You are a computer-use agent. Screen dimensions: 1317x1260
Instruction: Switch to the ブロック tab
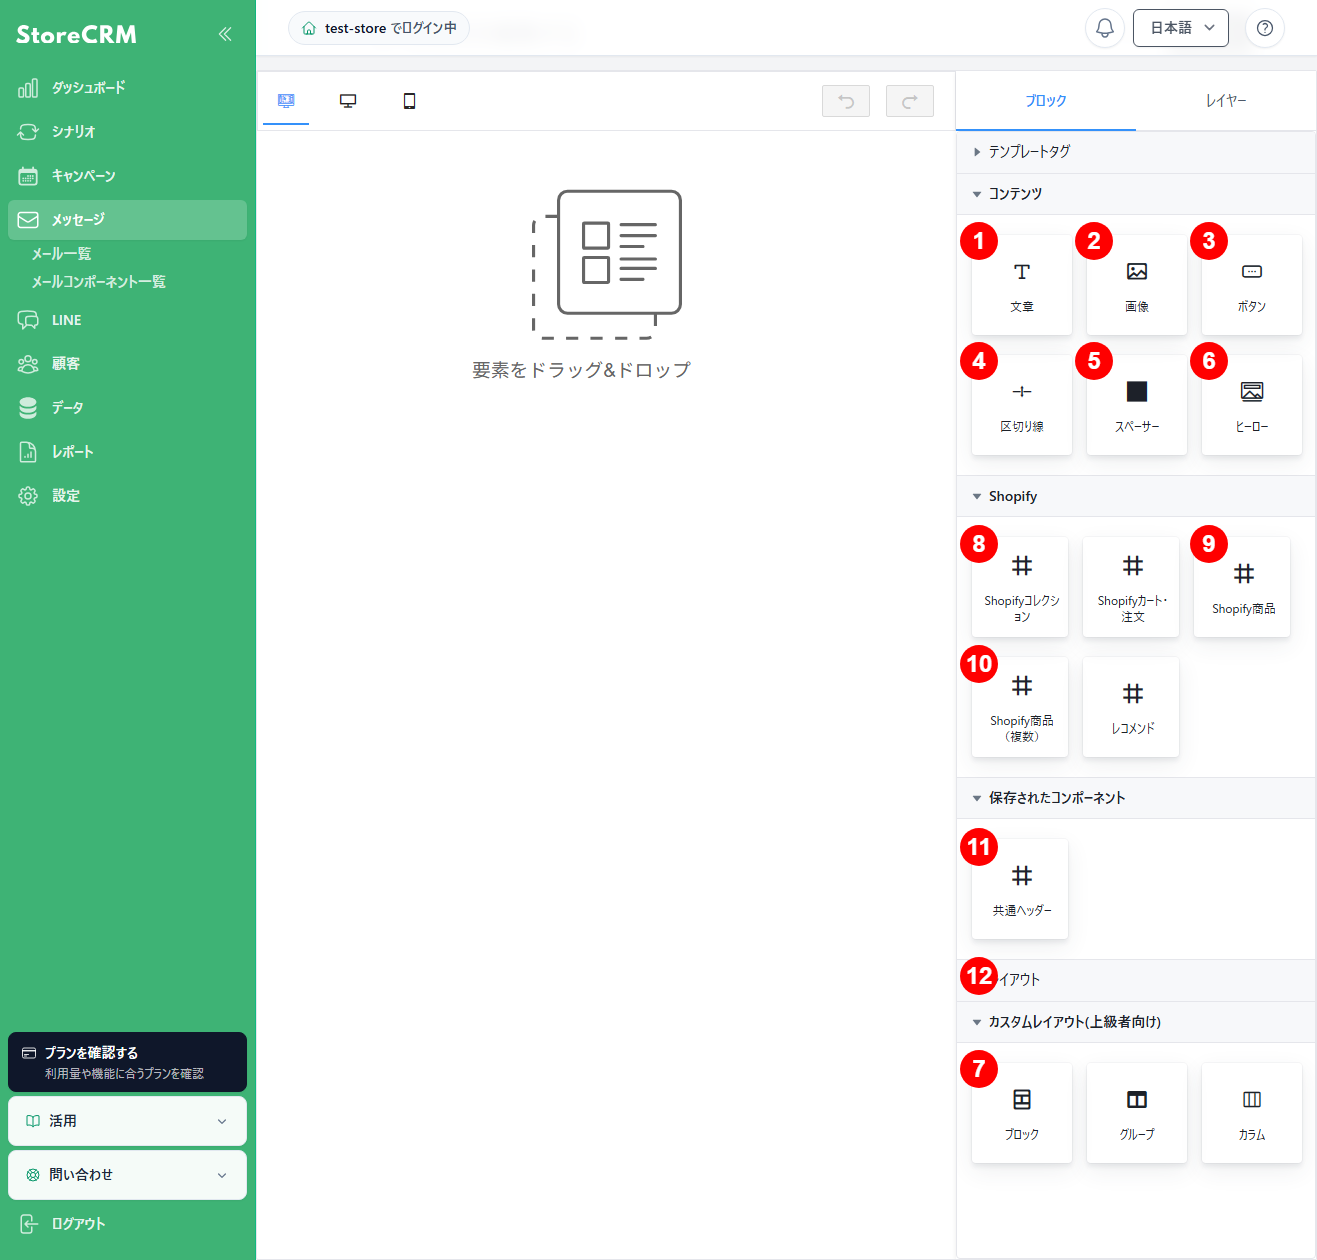click(1046, 101)
